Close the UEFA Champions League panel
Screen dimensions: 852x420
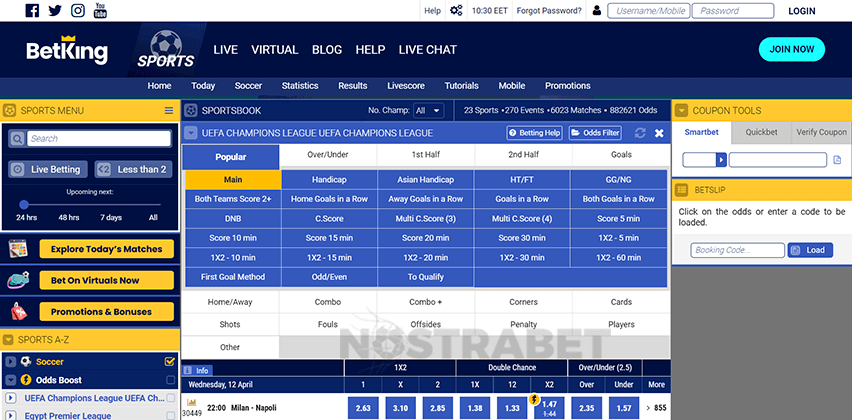659,133
